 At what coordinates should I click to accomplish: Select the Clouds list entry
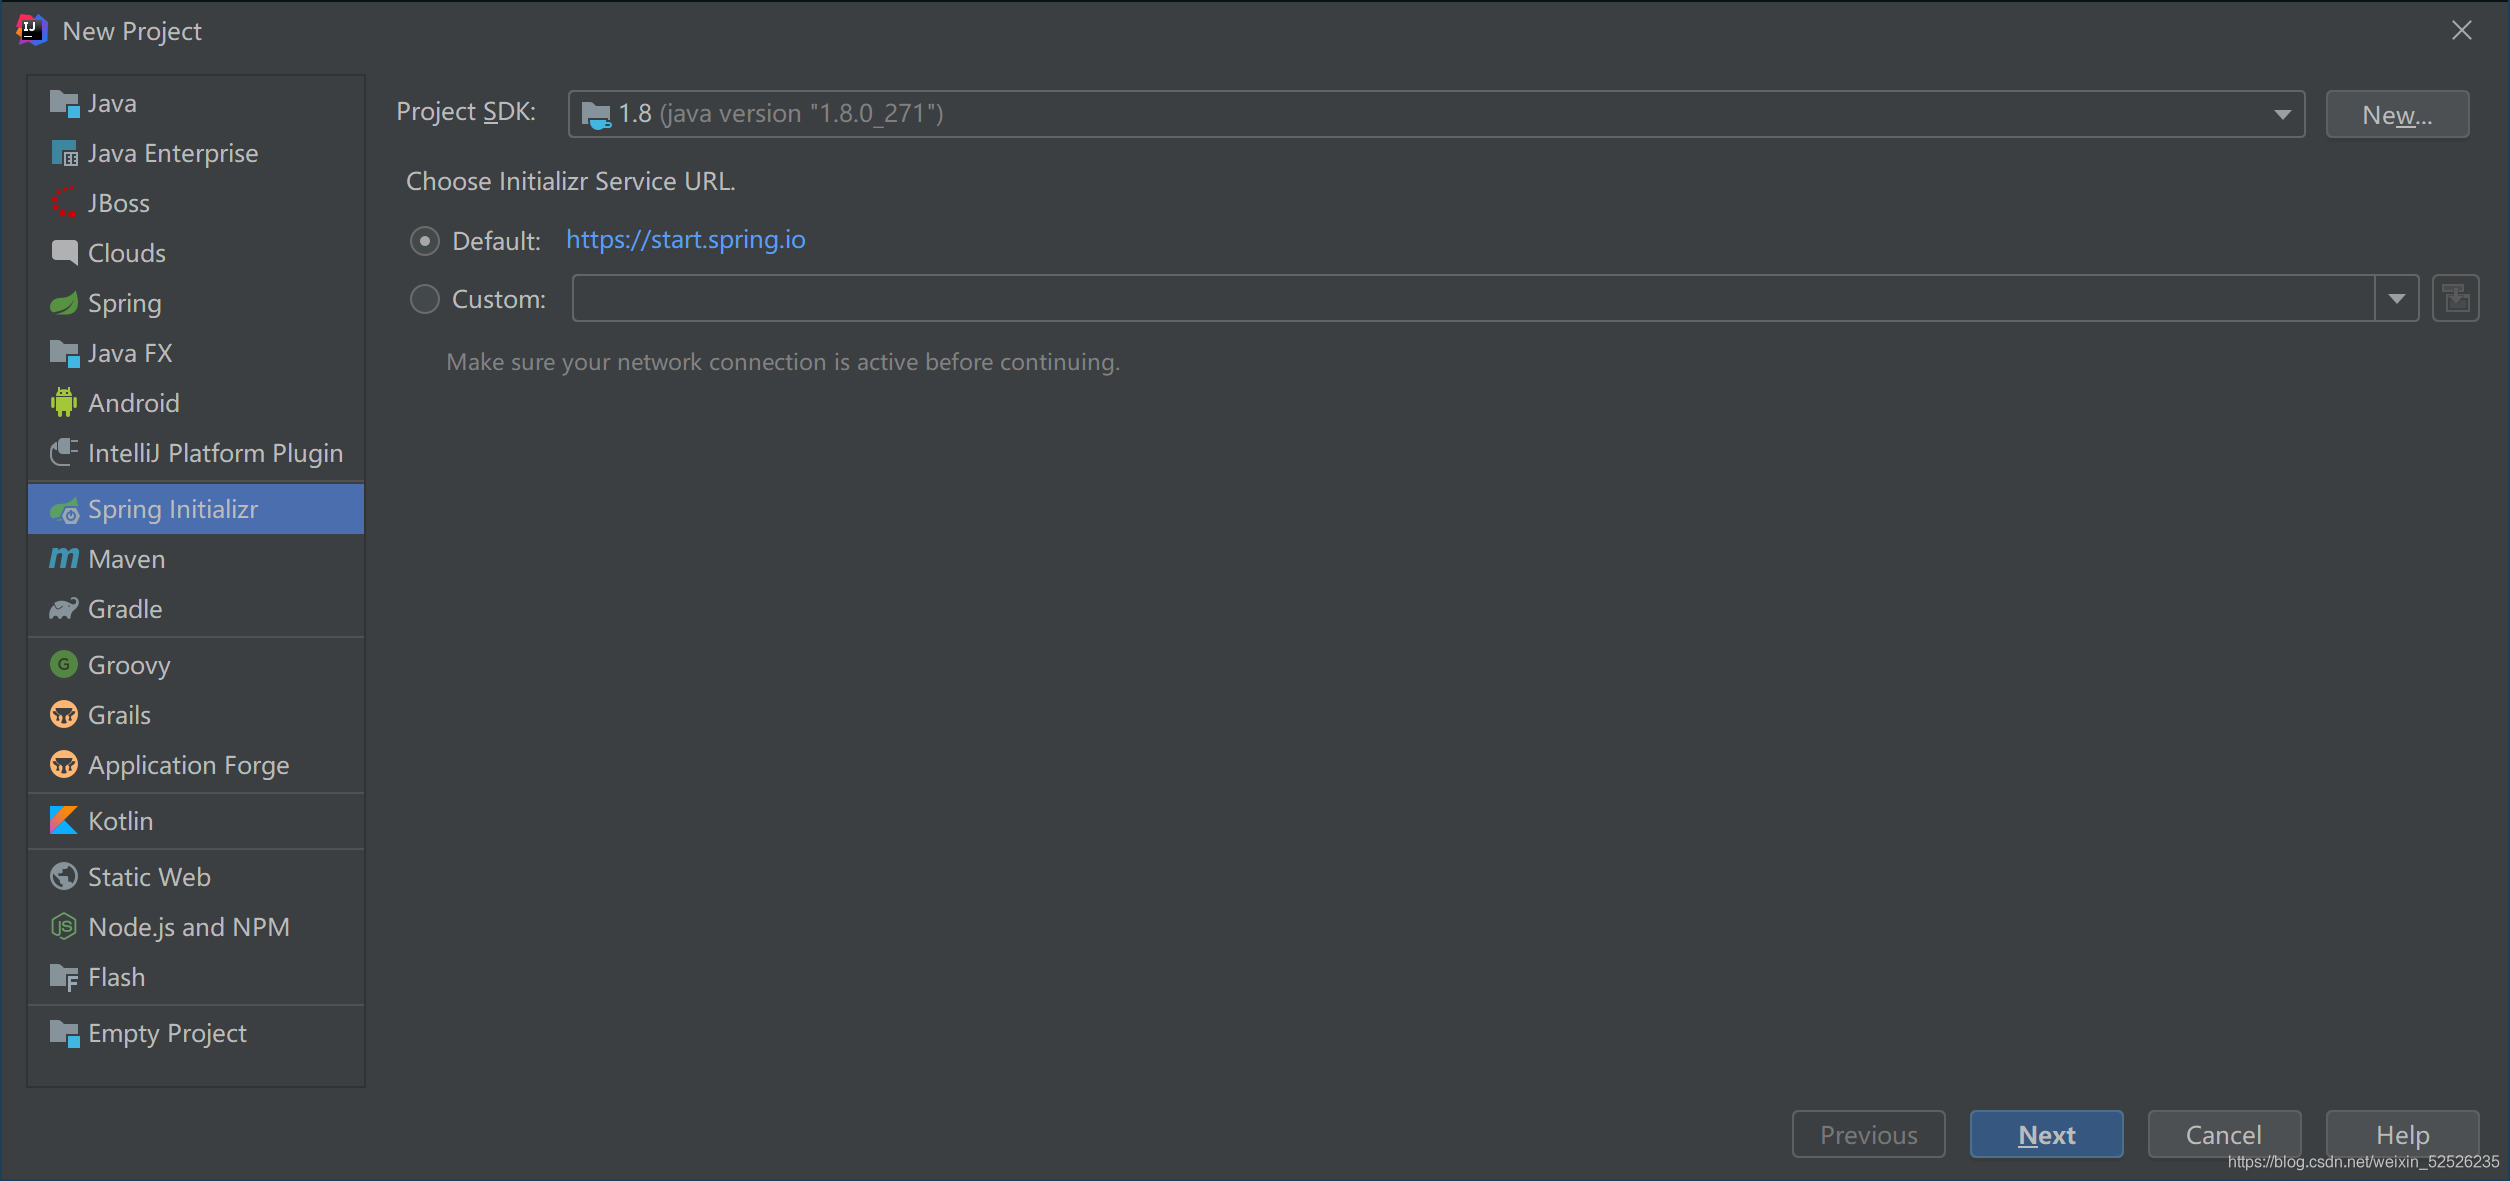tap(196, 253)
